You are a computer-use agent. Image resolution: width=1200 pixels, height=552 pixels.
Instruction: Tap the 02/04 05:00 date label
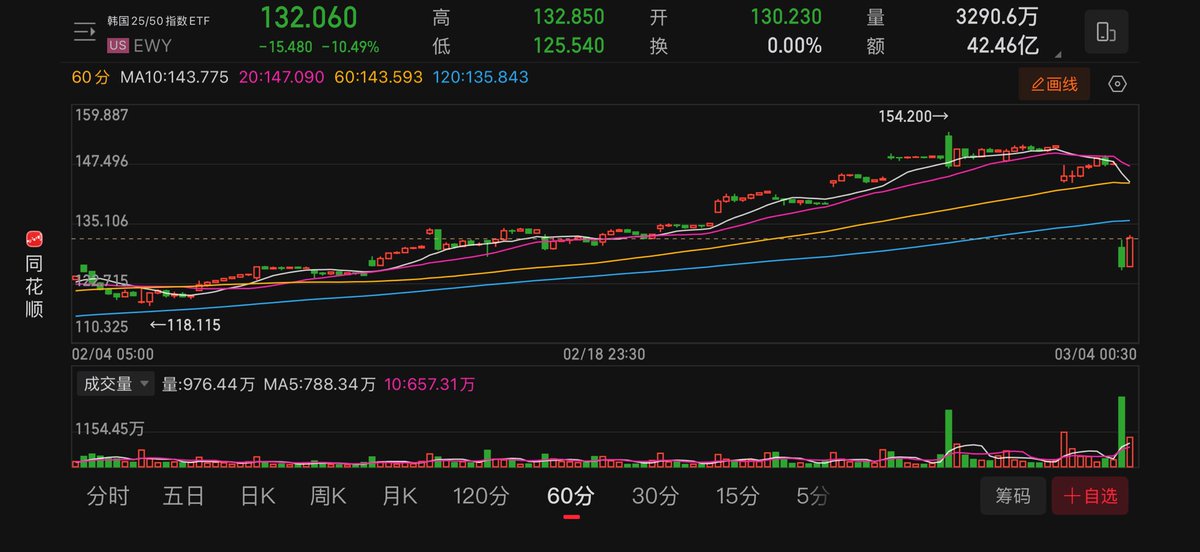pyautogui.click(x=113, y=354)
